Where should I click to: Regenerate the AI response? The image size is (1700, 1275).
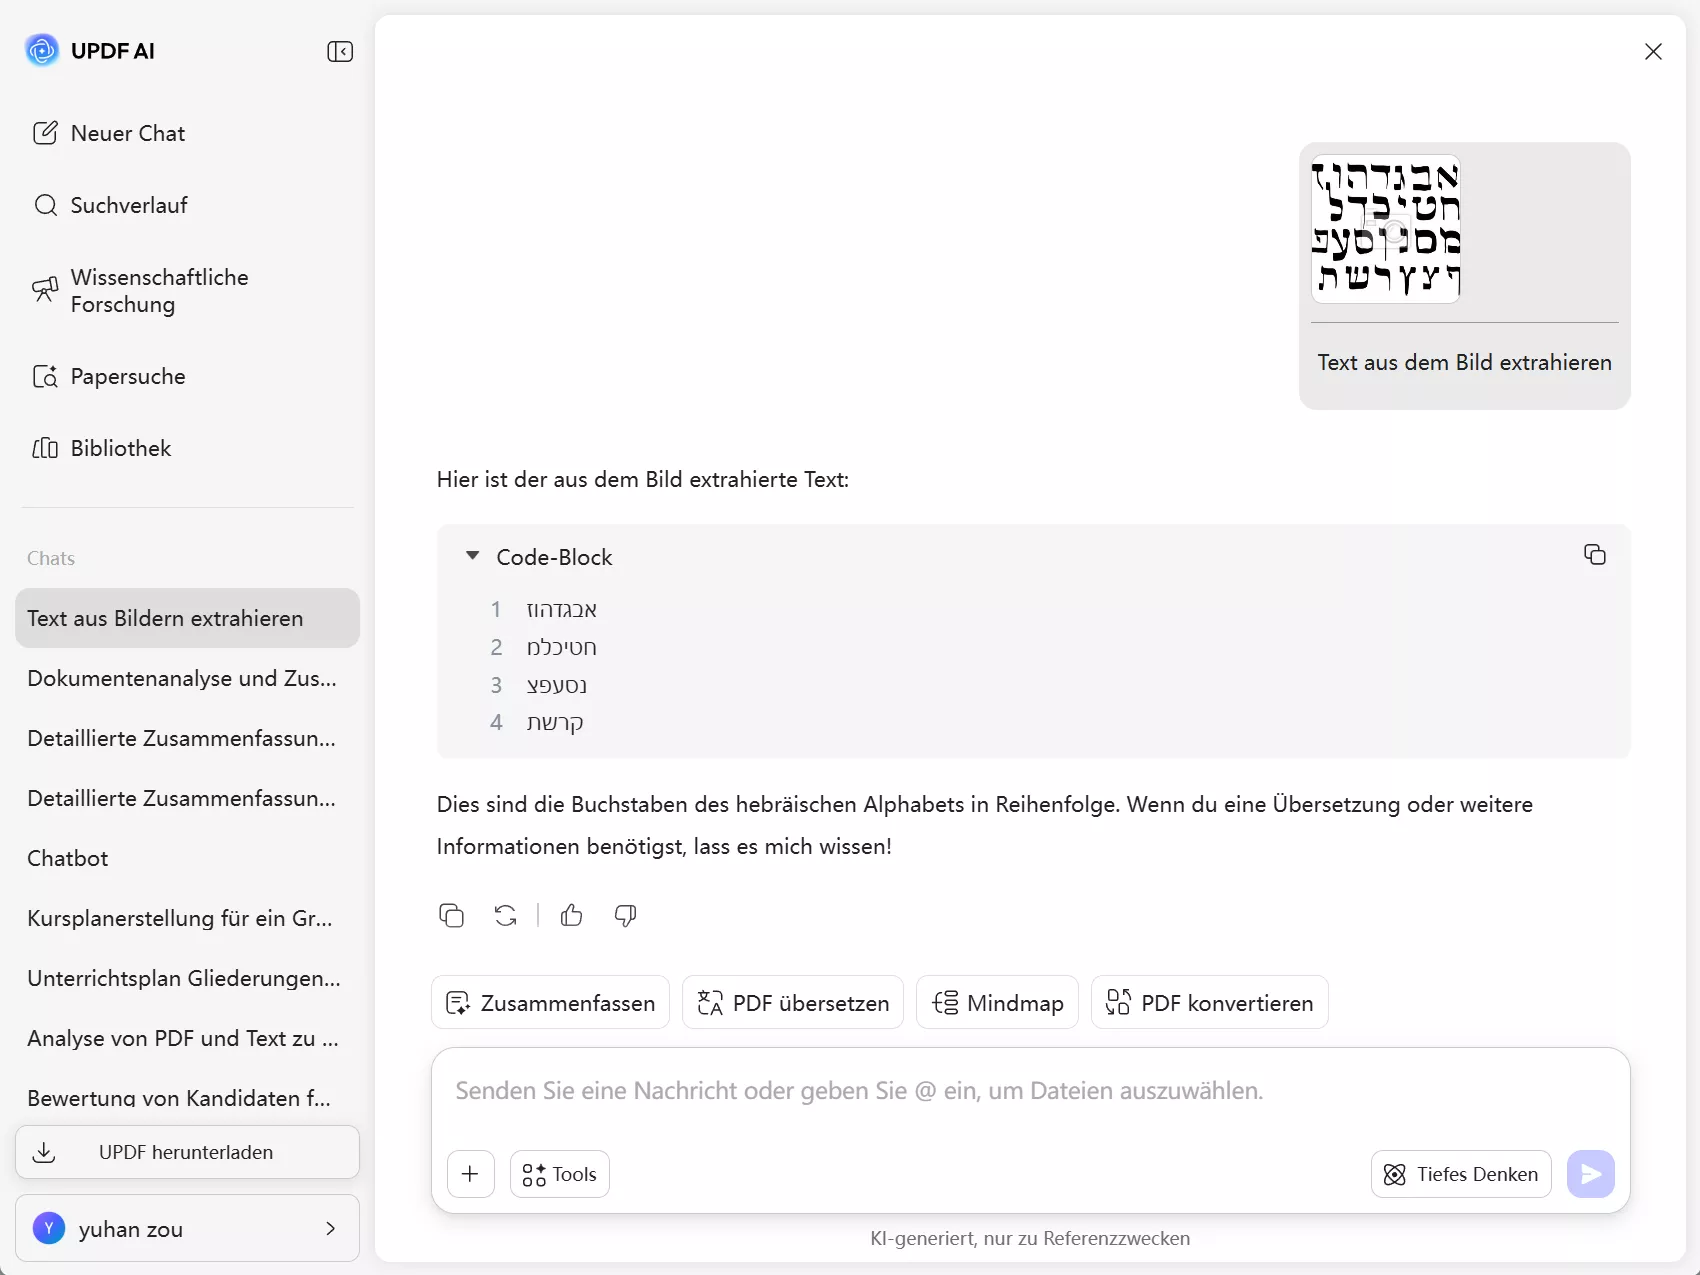(506, 915)
